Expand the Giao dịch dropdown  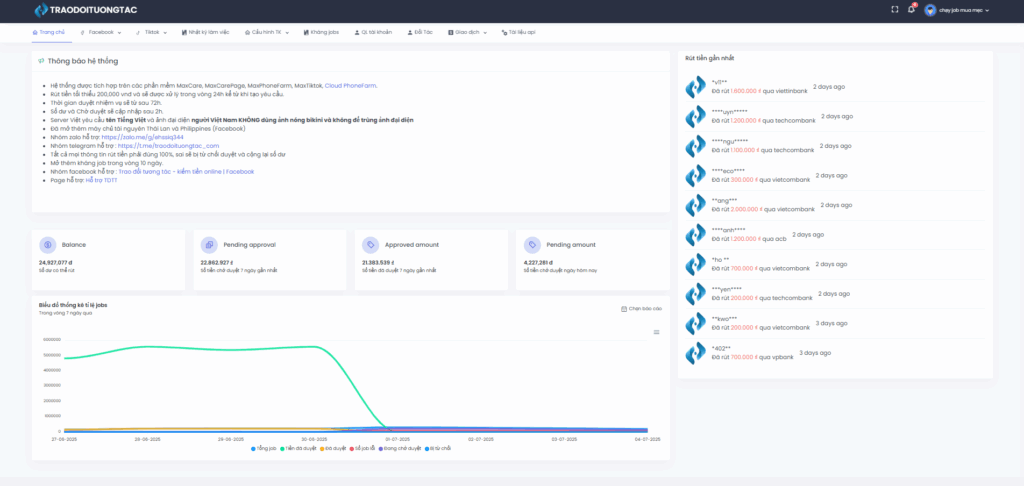[x=468, y=32]
